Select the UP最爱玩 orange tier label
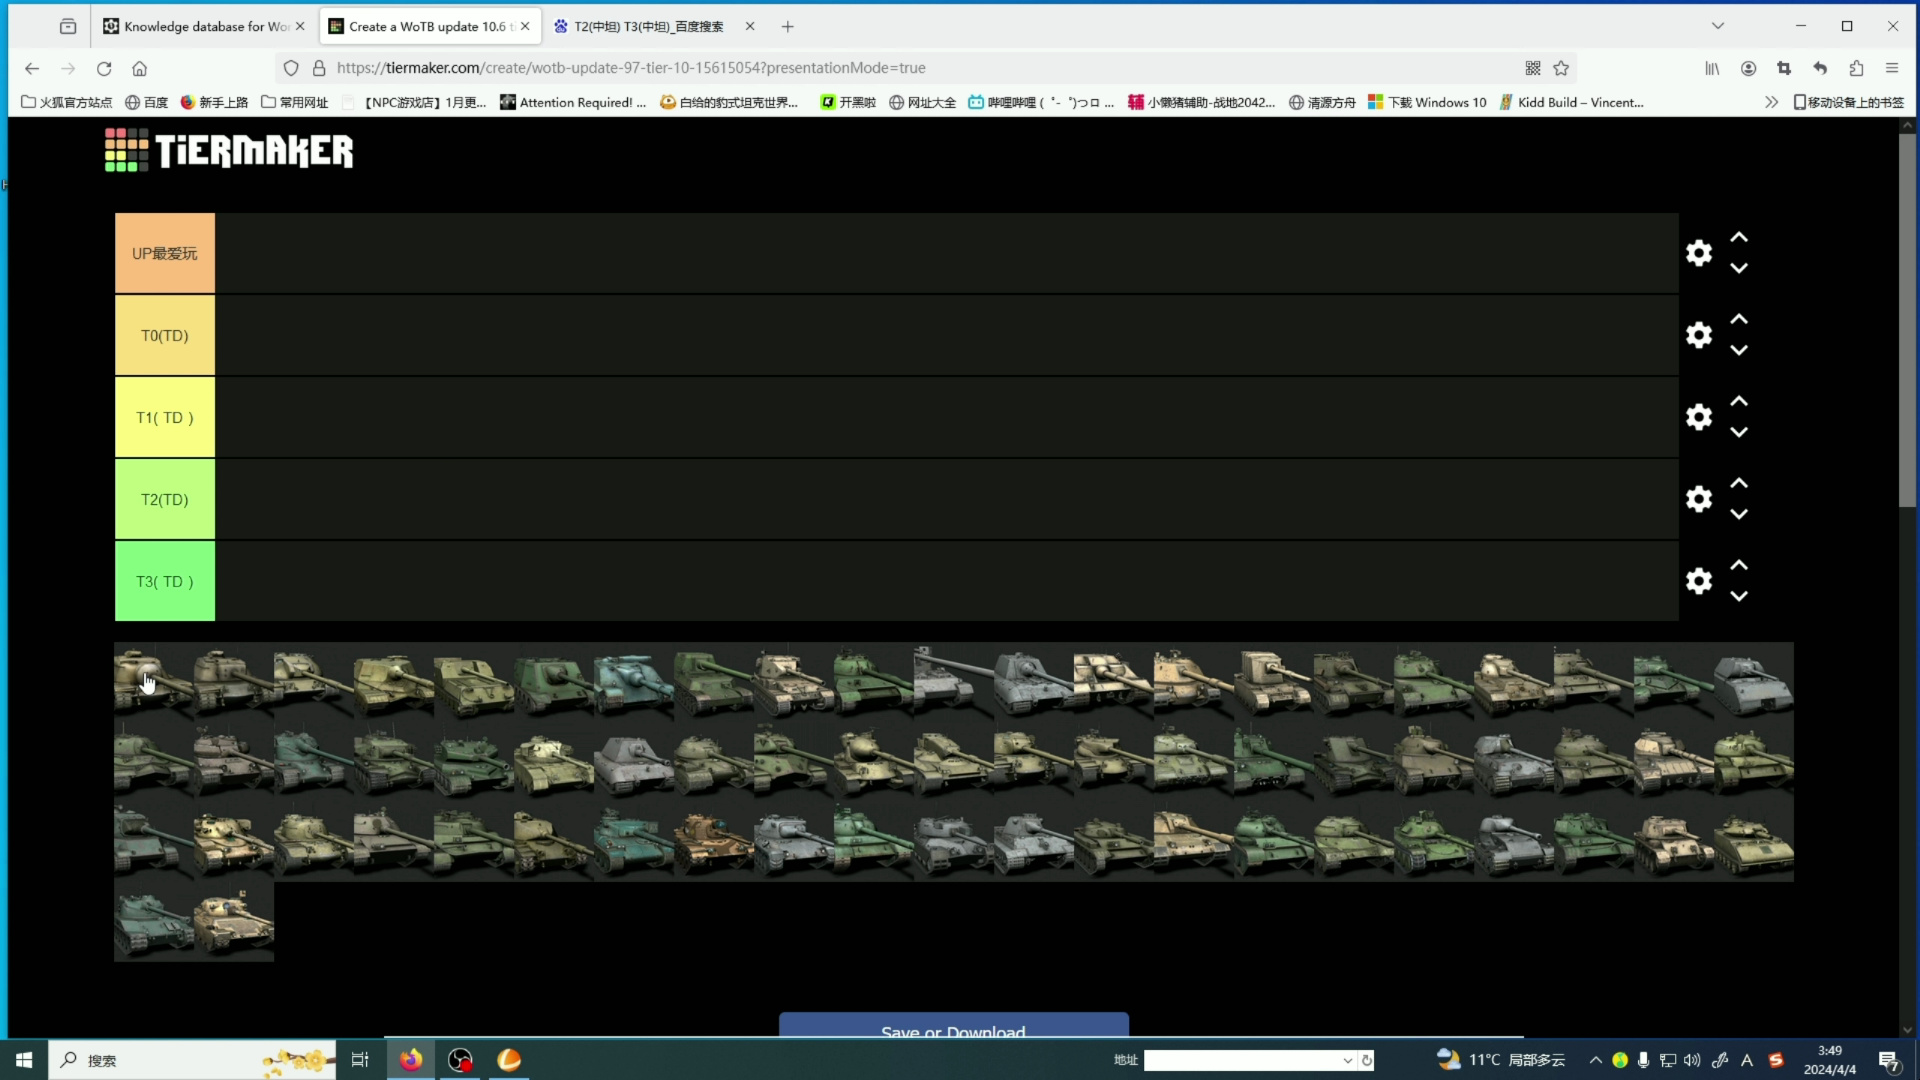The height and width of the screenshot is (1080, 1920). (x=165, y=253)
